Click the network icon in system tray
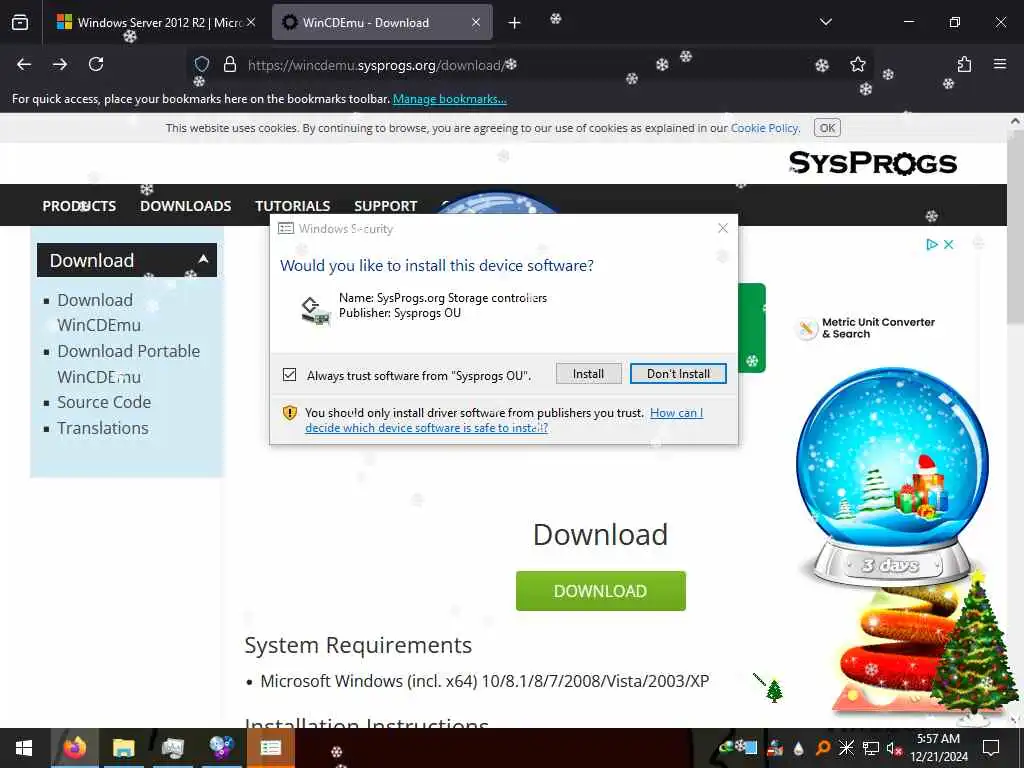Screen dimensions: 1024x768 tap(870, 748)
